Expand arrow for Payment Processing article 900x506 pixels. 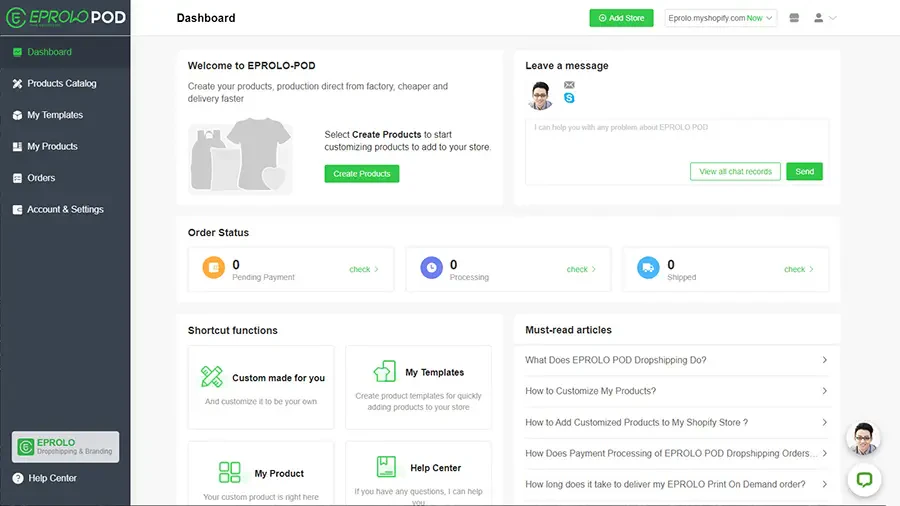(824, 453)
